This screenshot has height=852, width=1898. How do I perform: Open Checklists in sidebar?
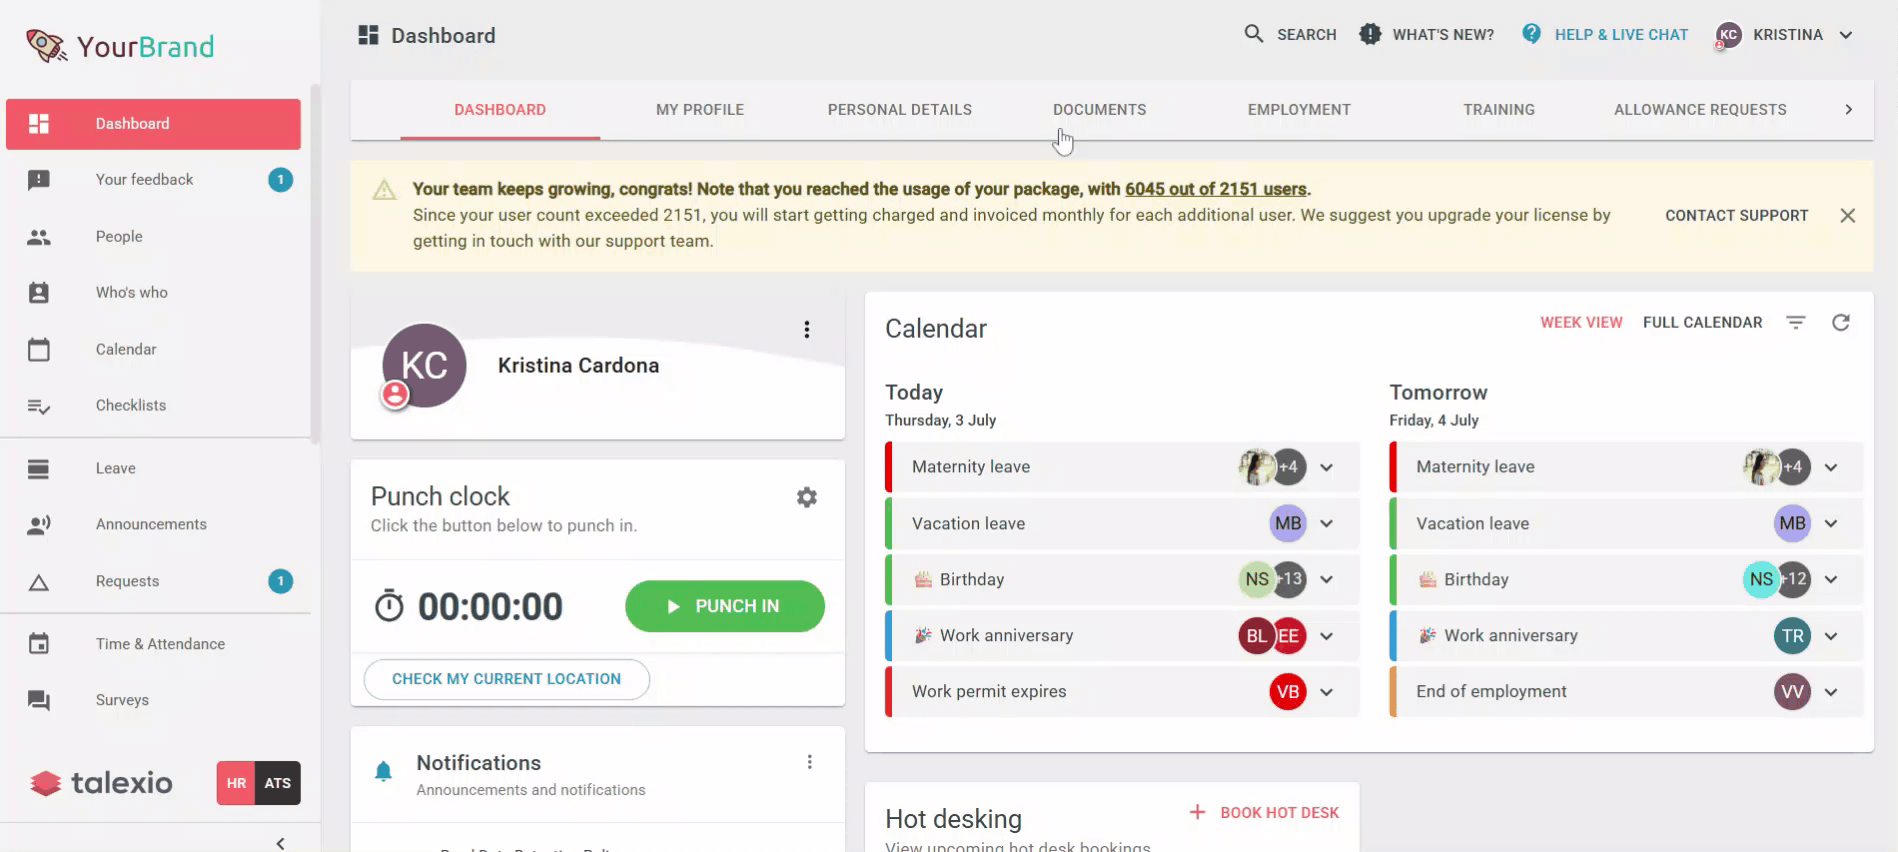153,406
